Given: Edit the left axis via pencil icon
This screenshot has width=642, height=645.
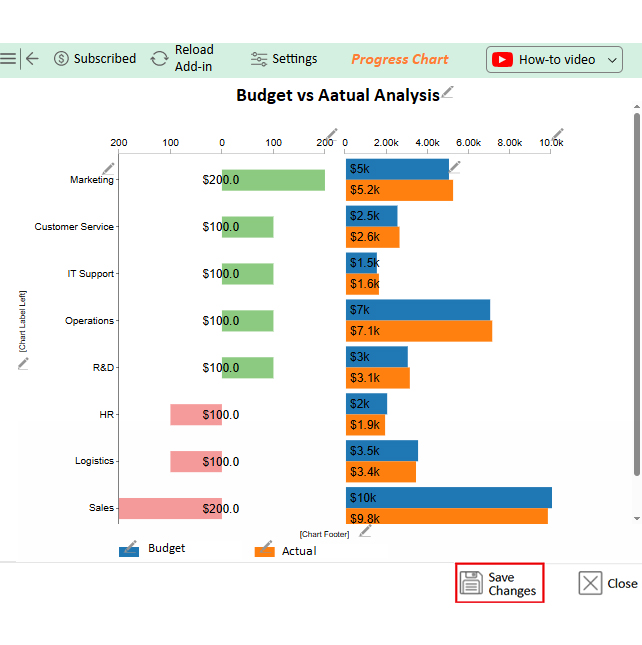Looking at the screenshot, I should [331, 134].
